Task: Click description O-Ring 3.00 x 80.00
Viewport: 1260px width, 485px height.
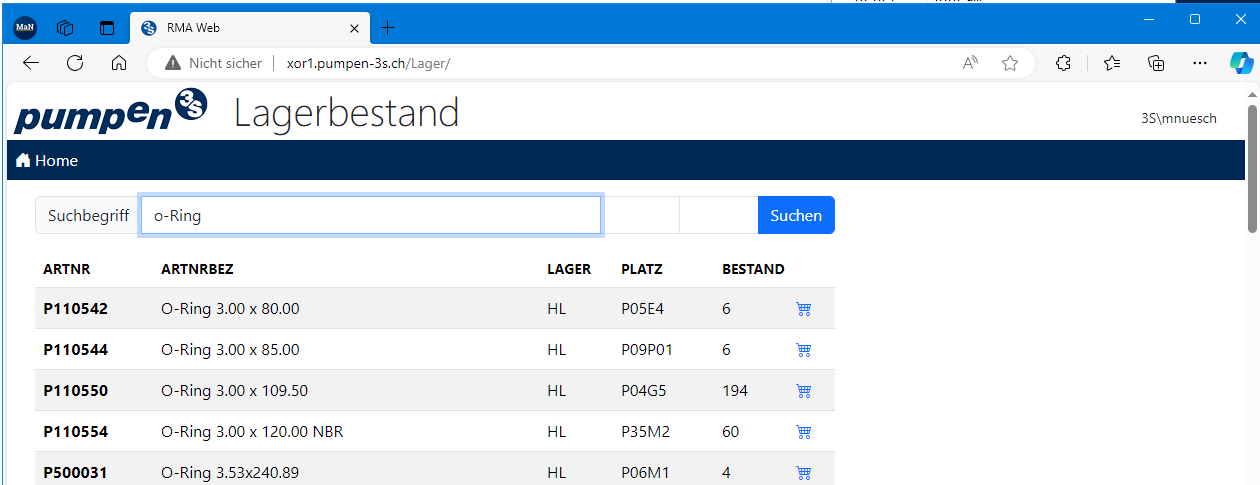Action: pos(230,309)
